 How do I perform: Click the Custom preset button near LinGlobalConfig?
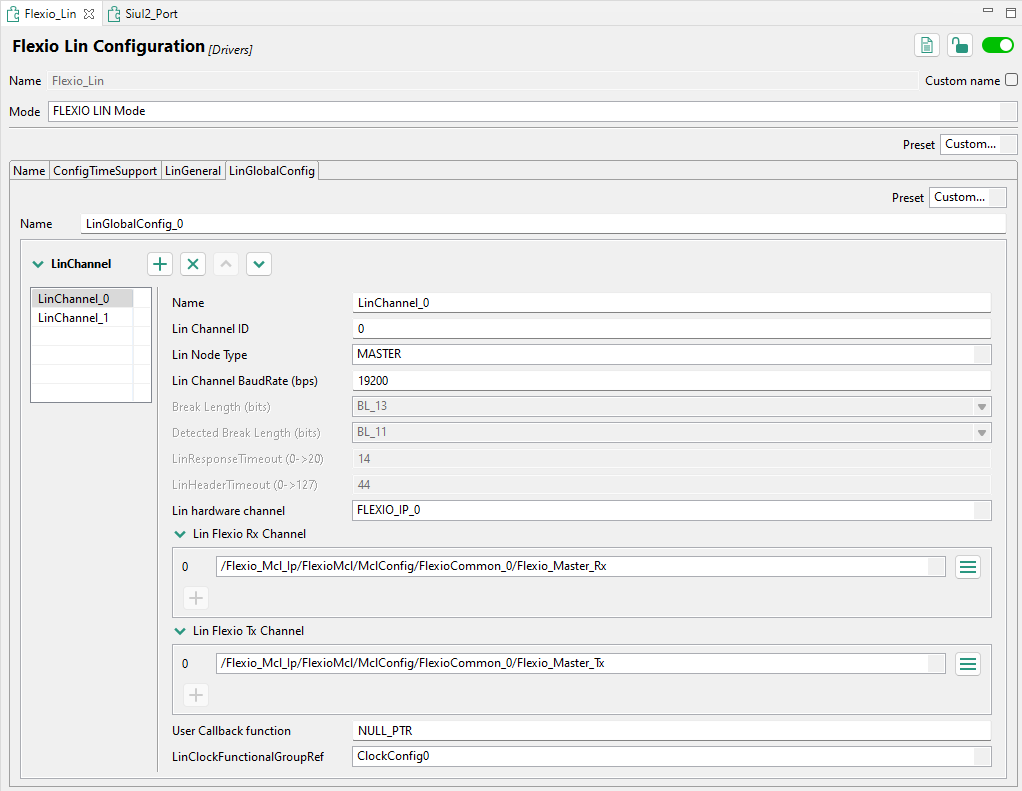967,197
